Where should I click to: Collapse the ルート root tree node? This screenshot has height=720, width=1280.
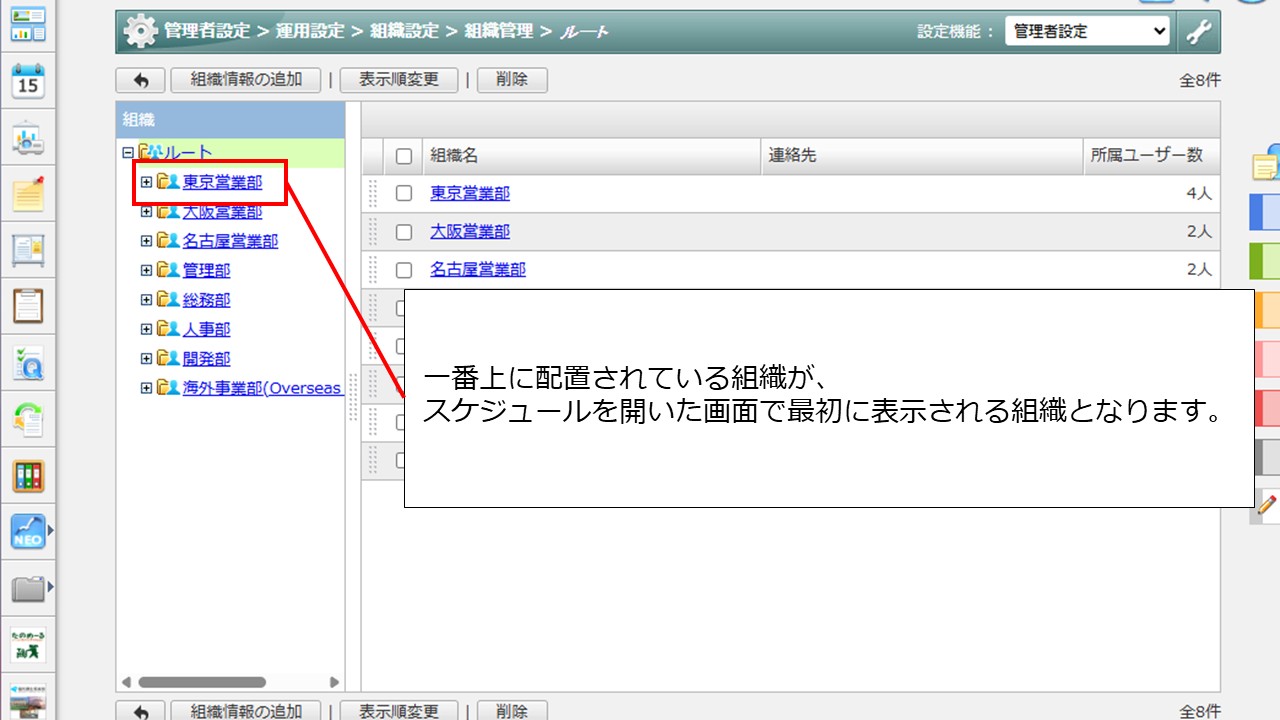click(127, 153)
